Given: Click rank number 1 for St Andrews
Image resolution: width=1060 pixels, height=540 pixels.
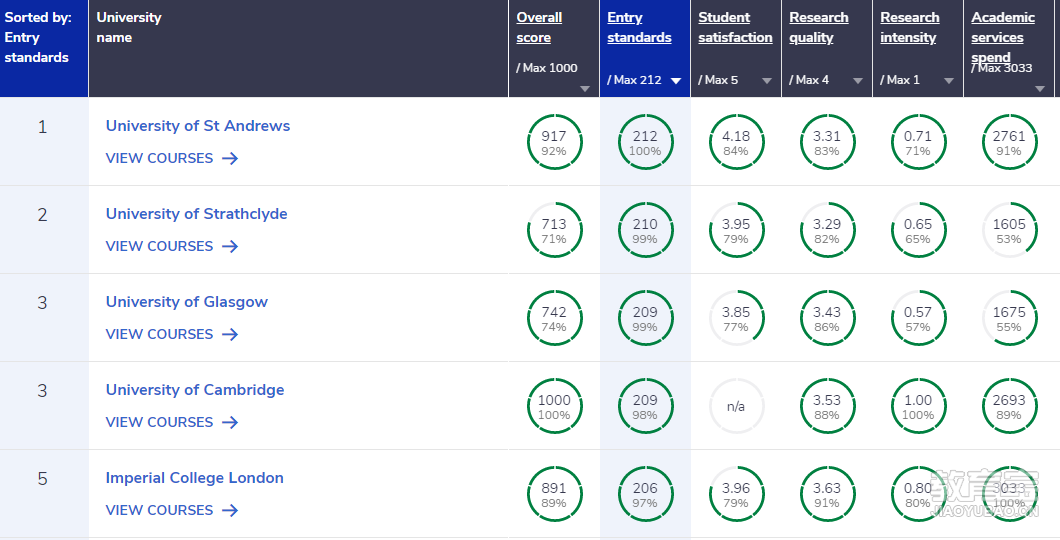Looking at the screenshot, I should (x=43, y=127).
